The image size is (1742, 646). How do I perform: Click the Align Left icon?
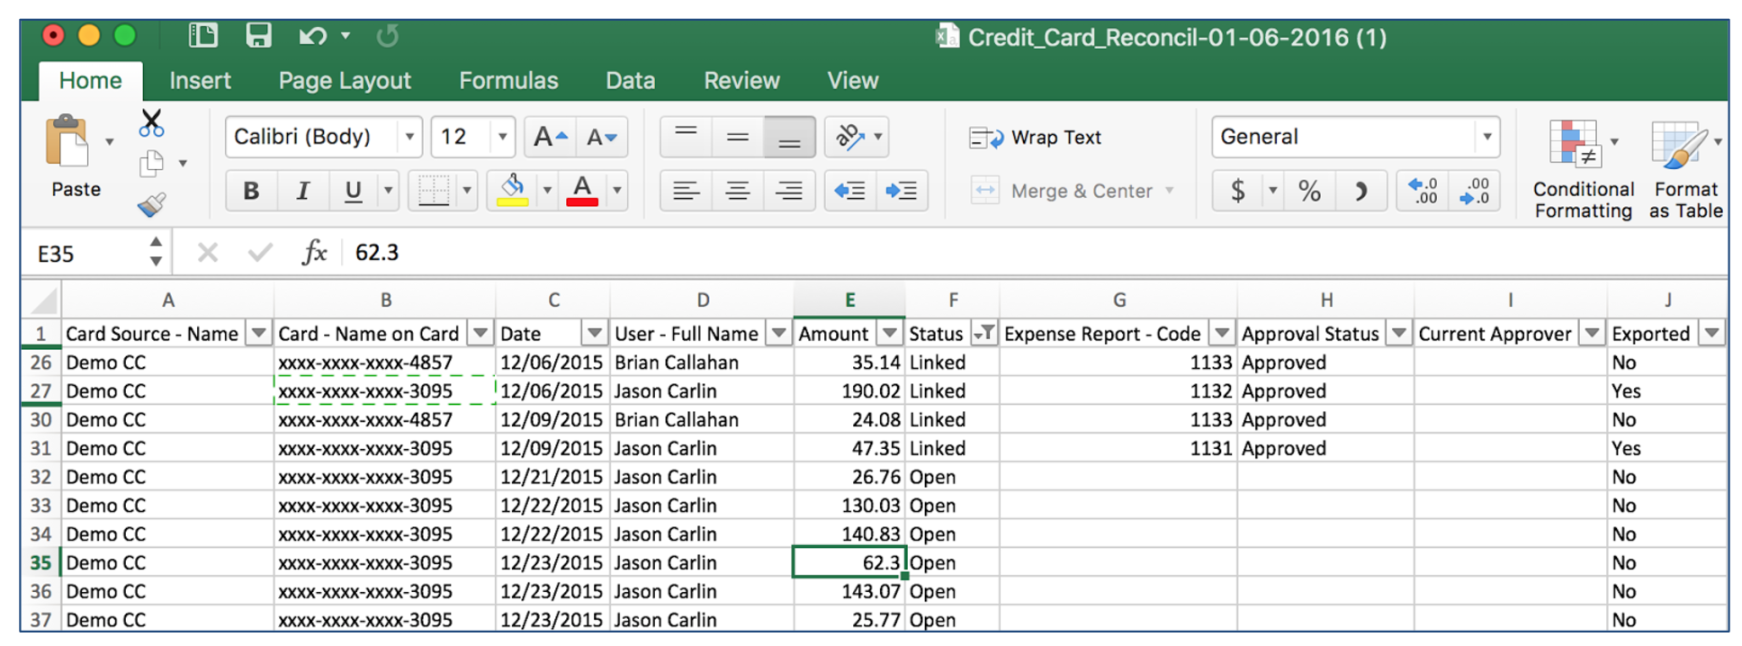[686, 190]
